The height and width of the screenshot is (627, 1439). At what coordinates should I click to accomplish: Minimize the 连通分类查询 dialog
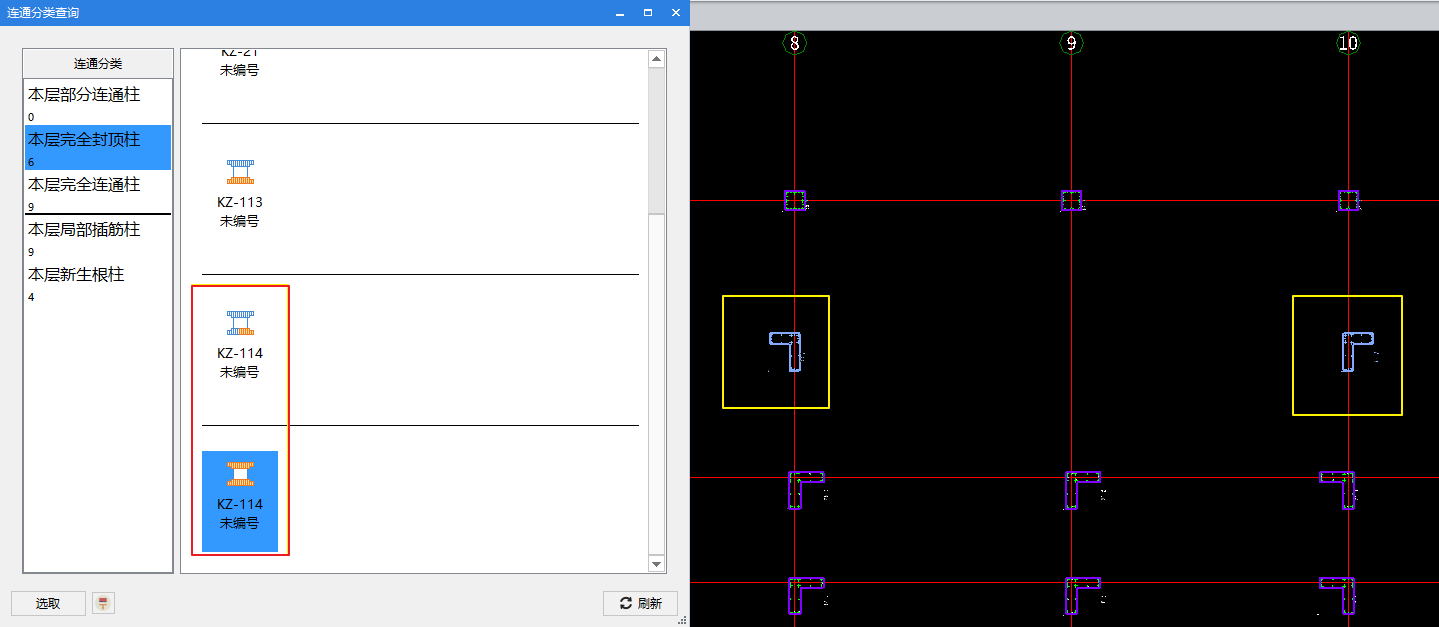pyautogui.click(x=620, y=12)
